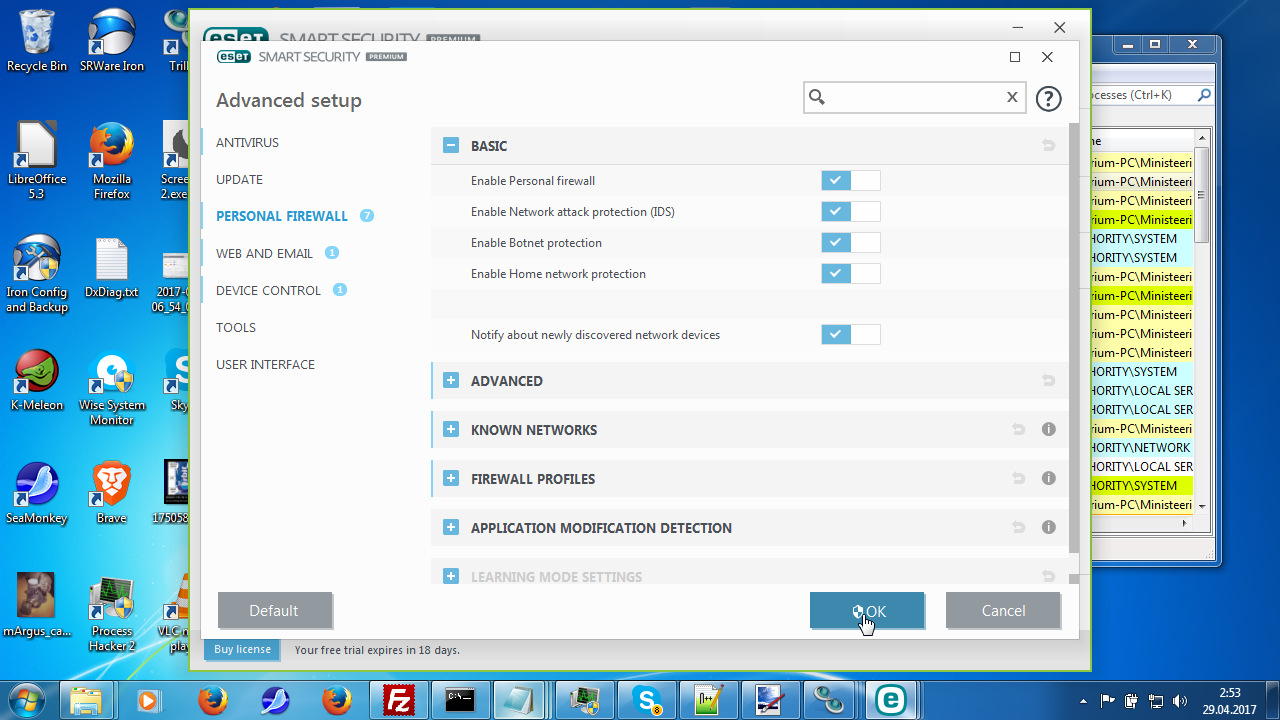Collapse the BASIC section

(451, 146)
